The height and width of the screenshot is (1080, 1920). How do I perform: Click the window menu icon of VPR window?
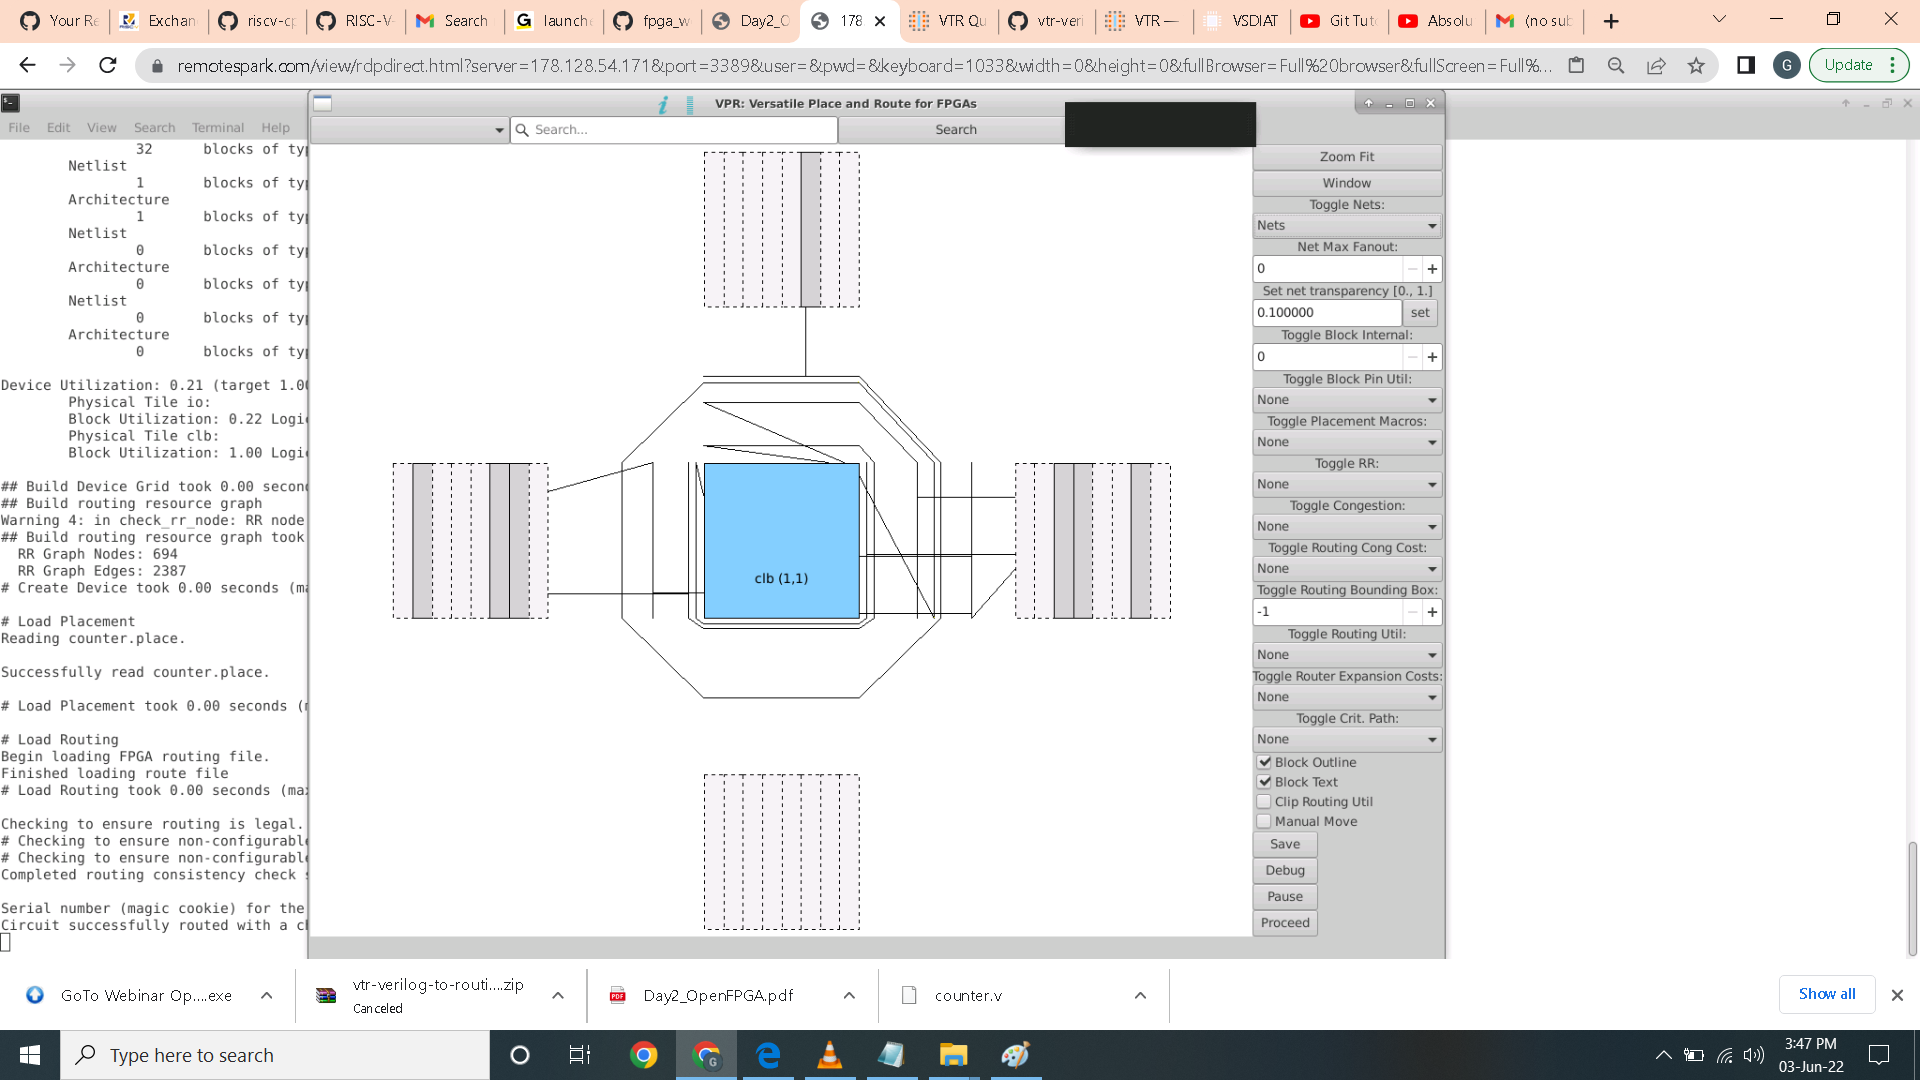point(322,104)
